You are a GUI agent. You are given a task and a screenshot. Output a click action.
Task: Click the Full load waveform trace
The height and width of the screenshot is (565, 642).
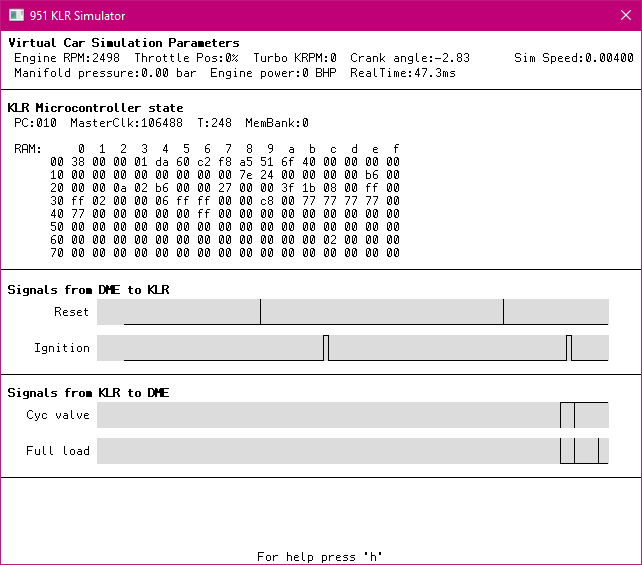pyautogui.click(x=353, y=451)
